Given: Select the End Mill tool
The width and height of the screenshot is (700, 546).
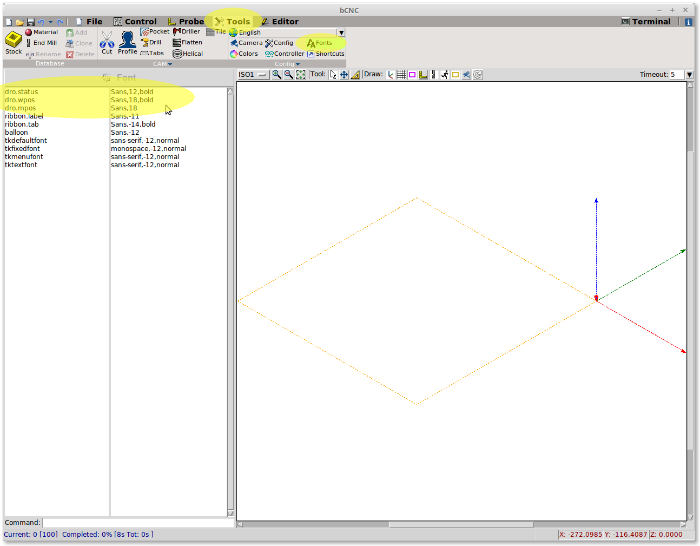Looking at the screenshot, I should point(42,43).
